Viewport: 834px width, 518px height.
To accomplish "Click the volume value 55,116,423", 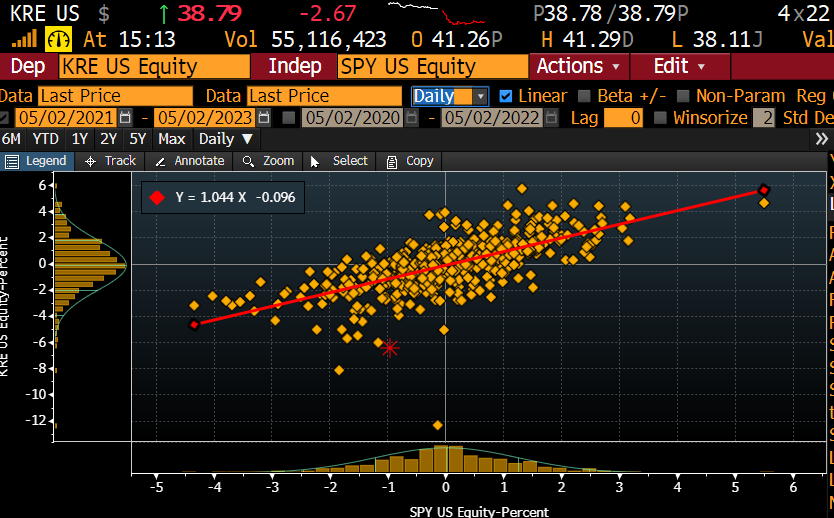I will pos(329,39).
